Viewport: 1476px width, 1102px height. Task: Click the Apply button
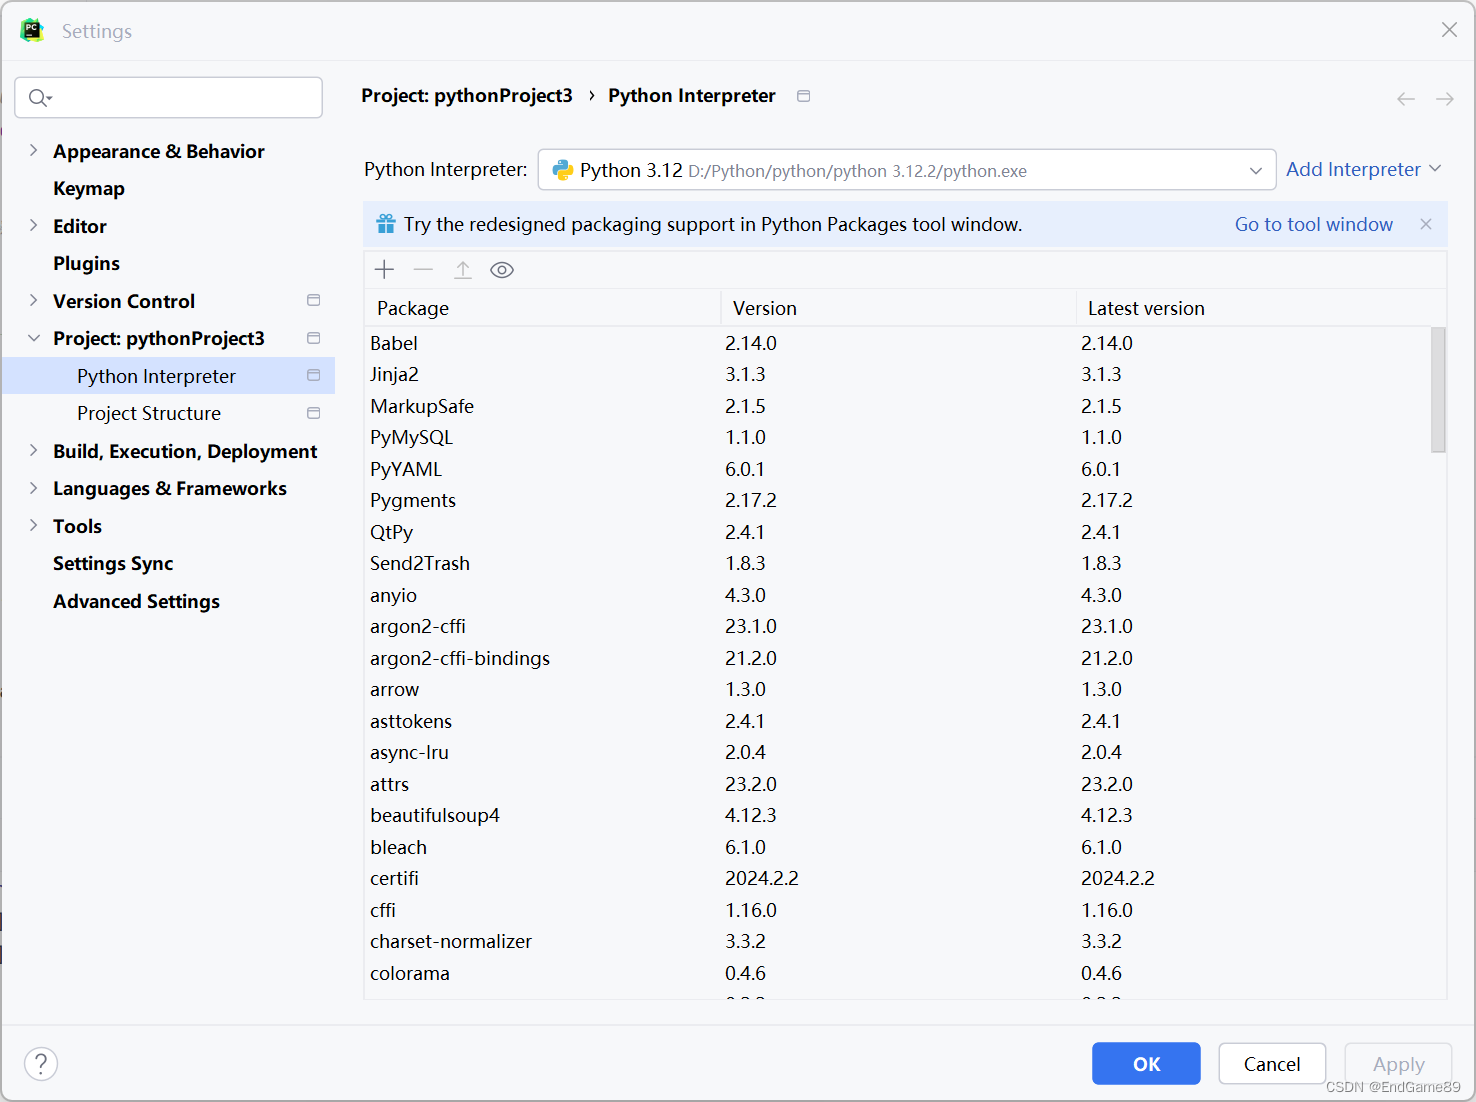pos(1398,1064)
